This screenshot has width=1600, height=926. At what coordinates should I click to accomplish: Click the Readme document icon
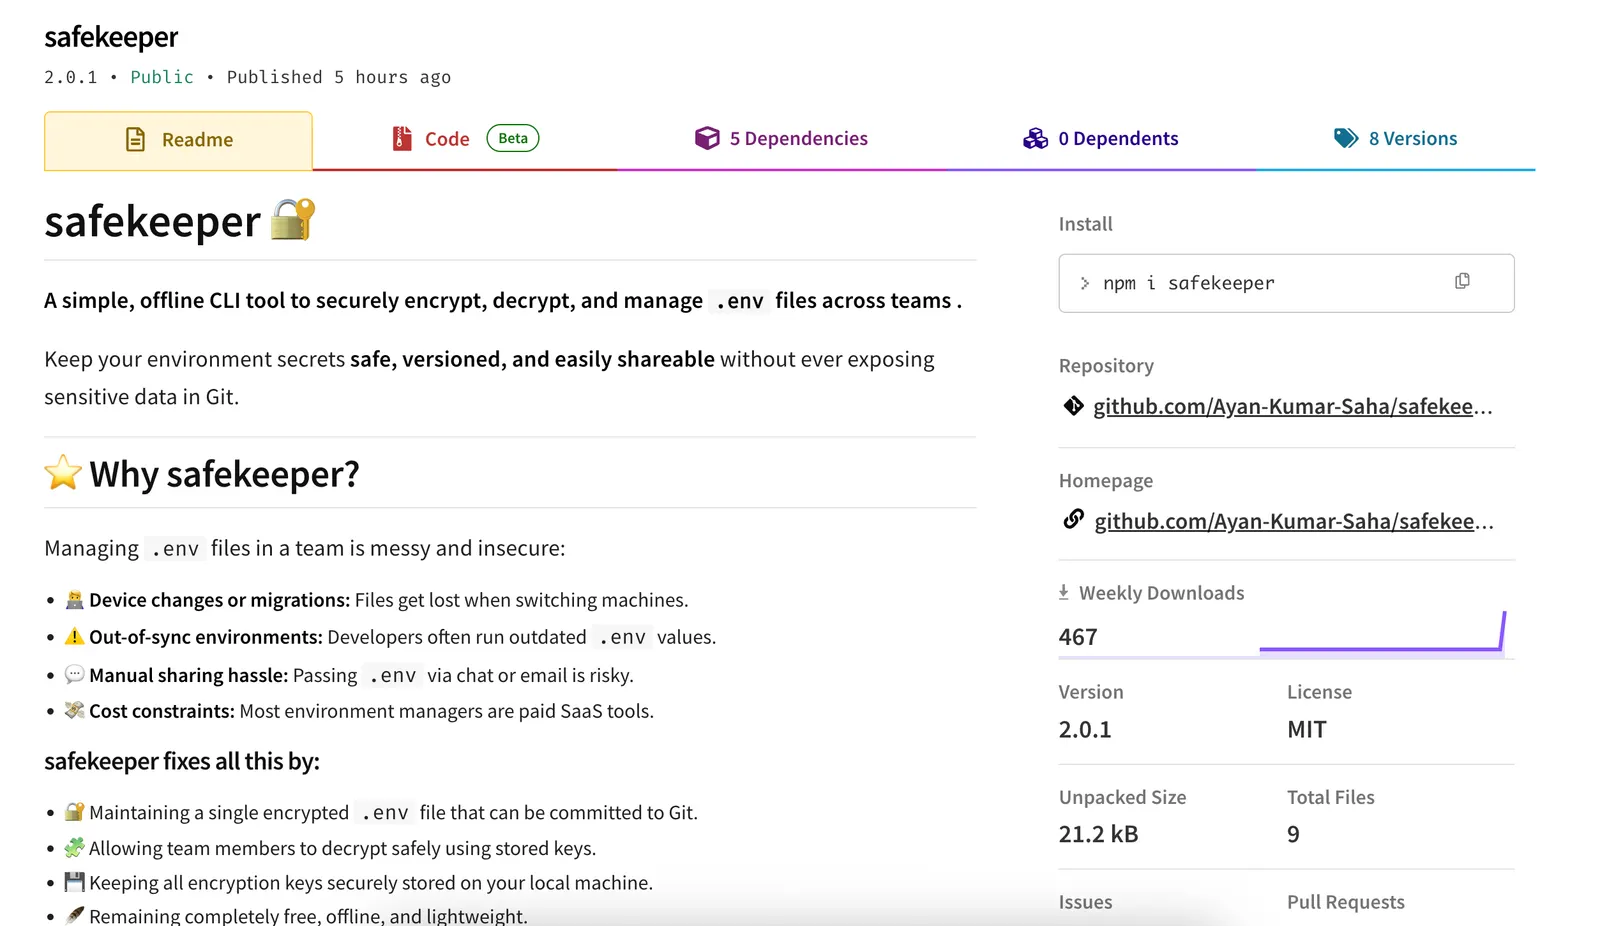tap(136, 140)
